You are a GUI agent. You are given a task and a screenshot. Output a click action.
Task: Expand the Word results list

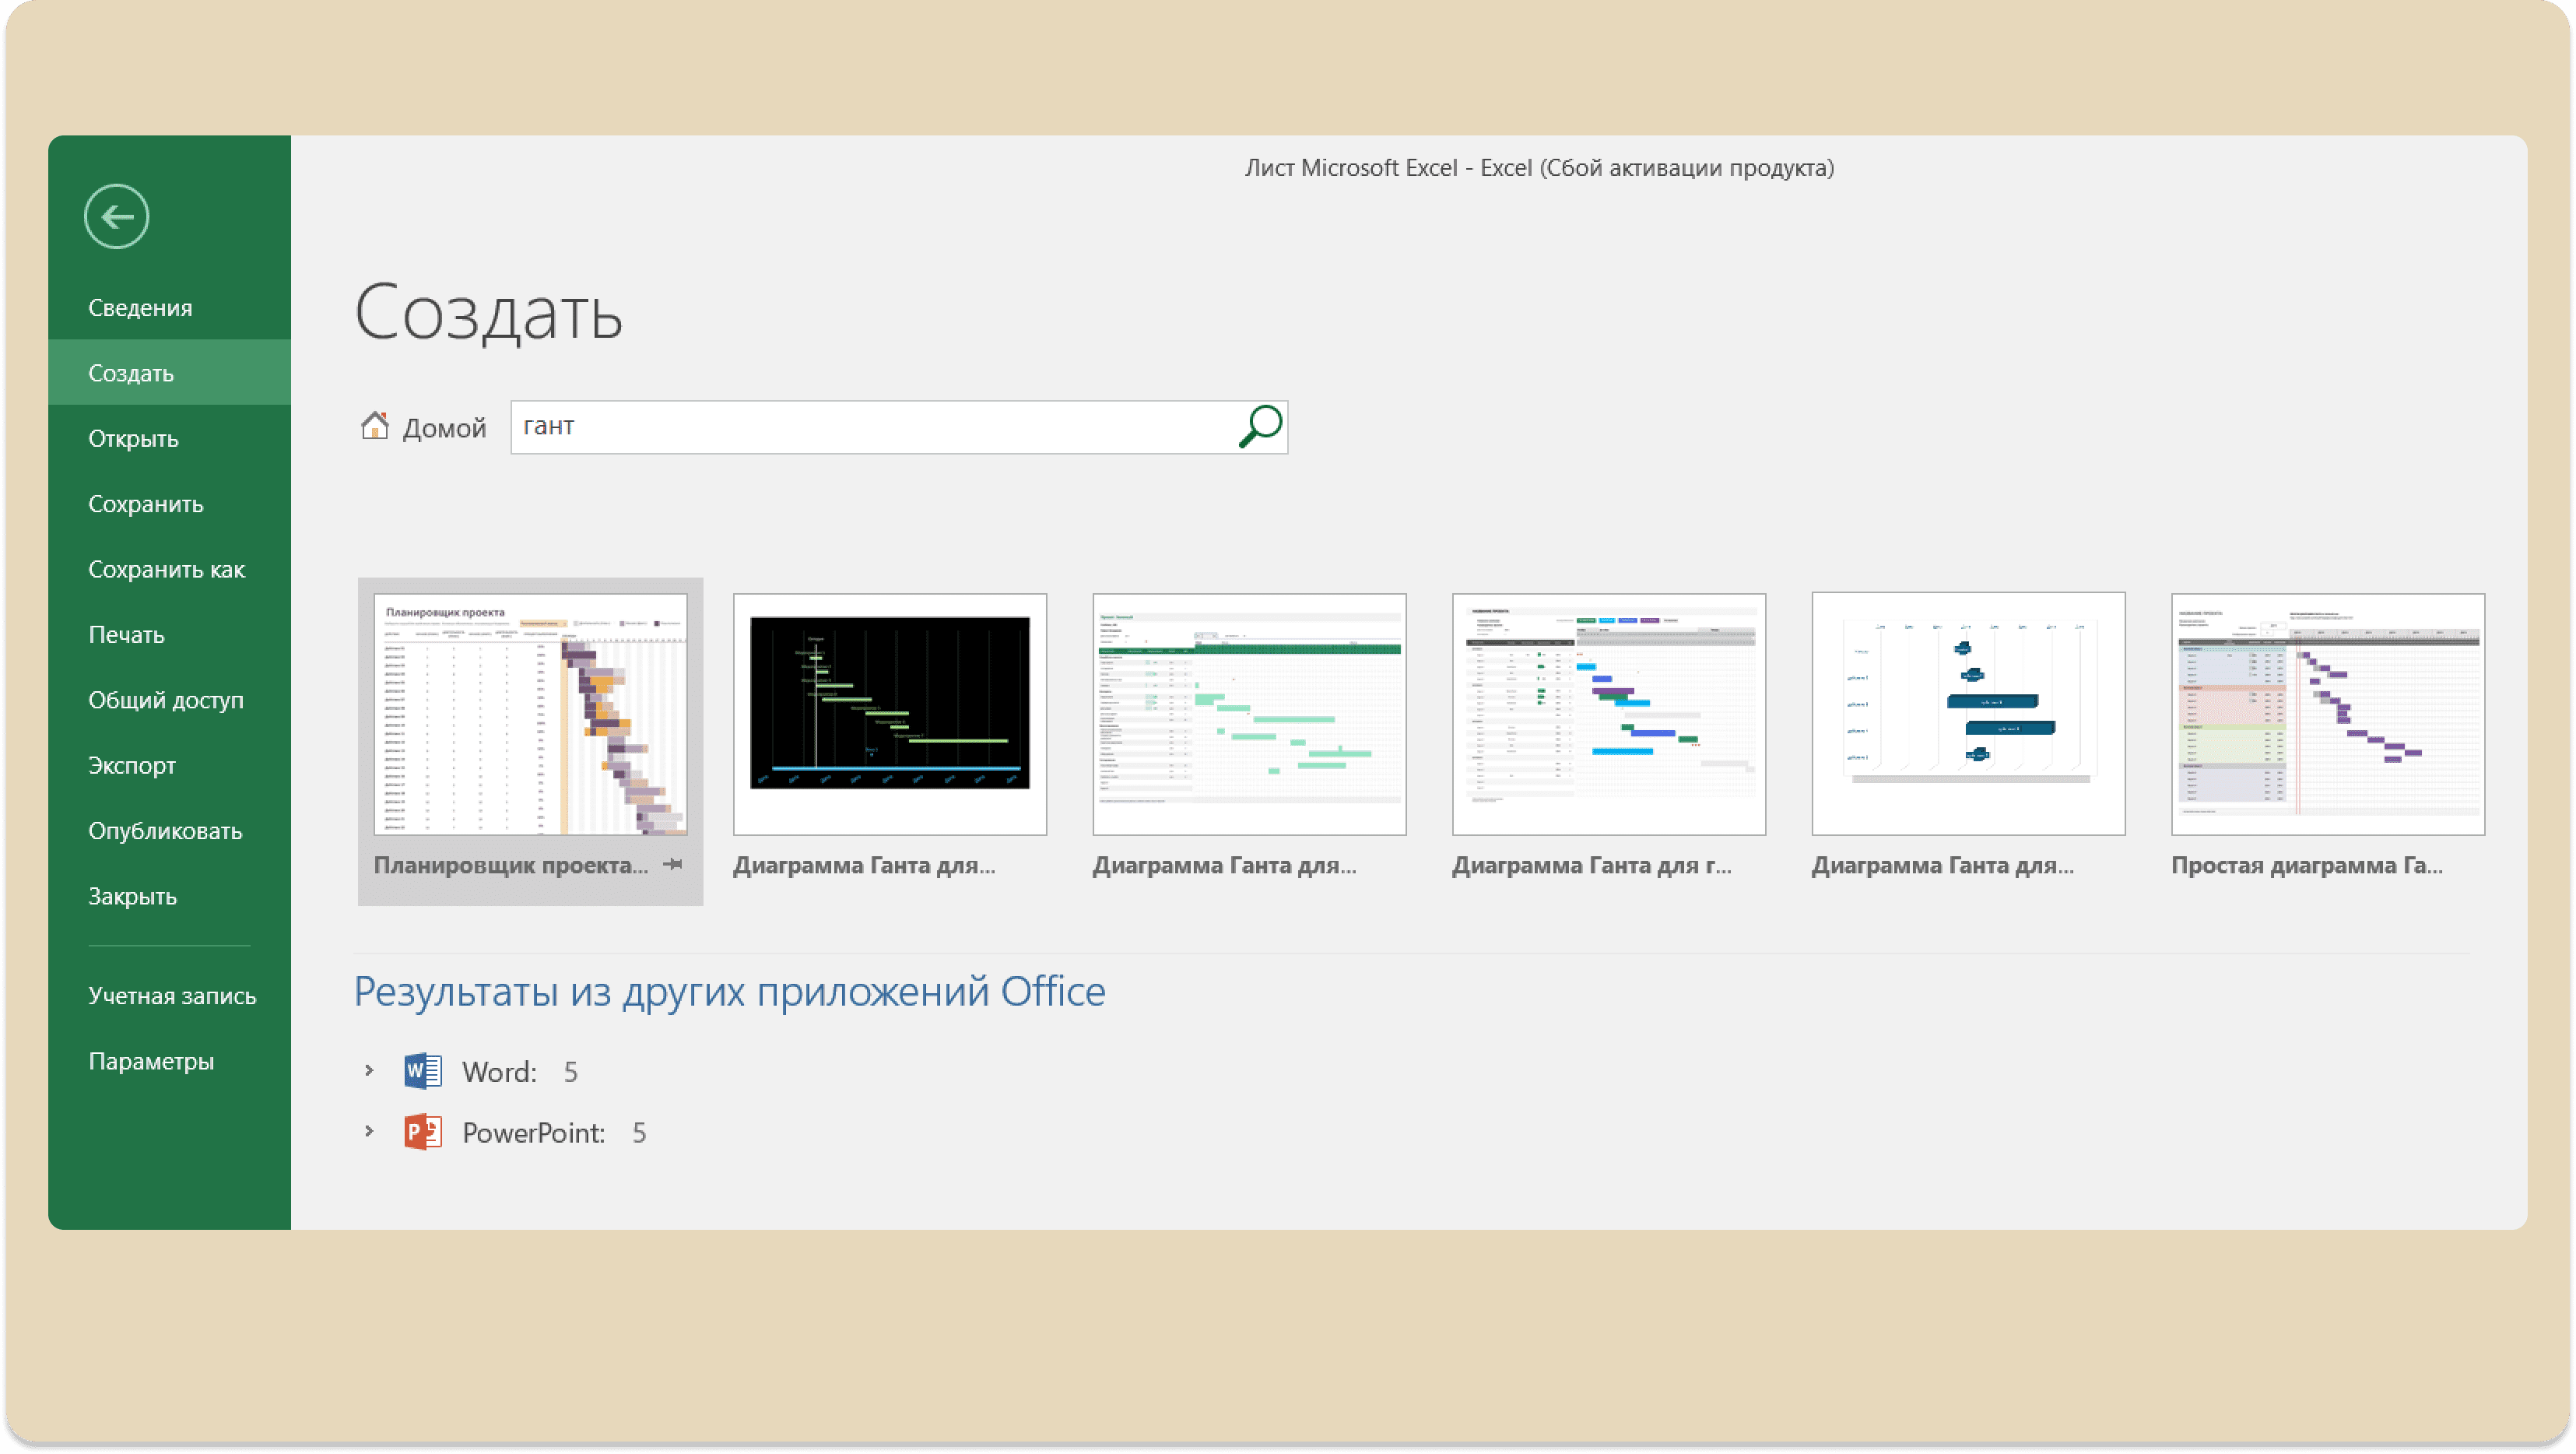click(x=369, y=1071)
